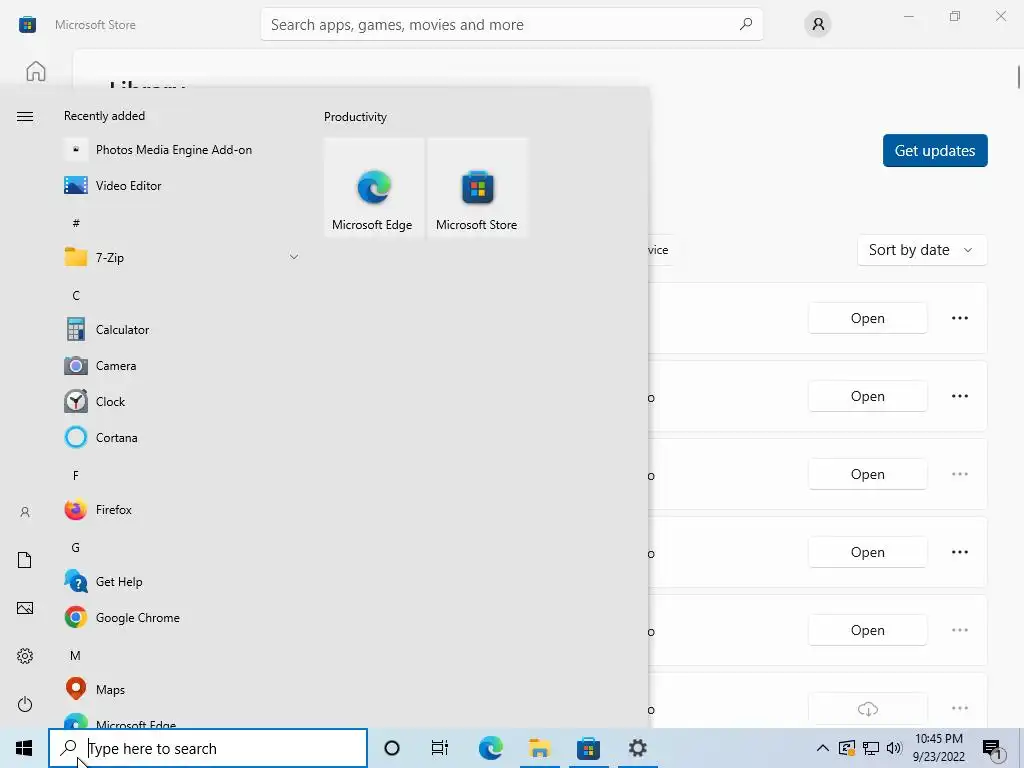
Task: Open the Sort by date dropdown
Action: pos(922,250)
